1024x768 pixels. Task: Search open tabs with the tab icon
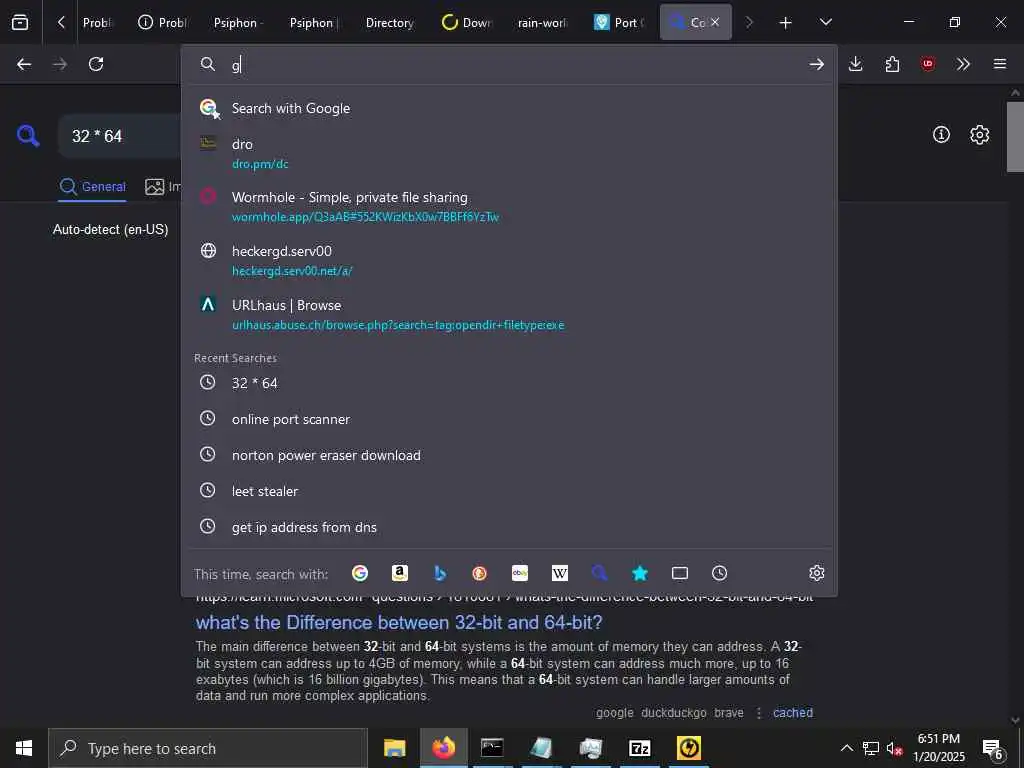coord(680,573)
